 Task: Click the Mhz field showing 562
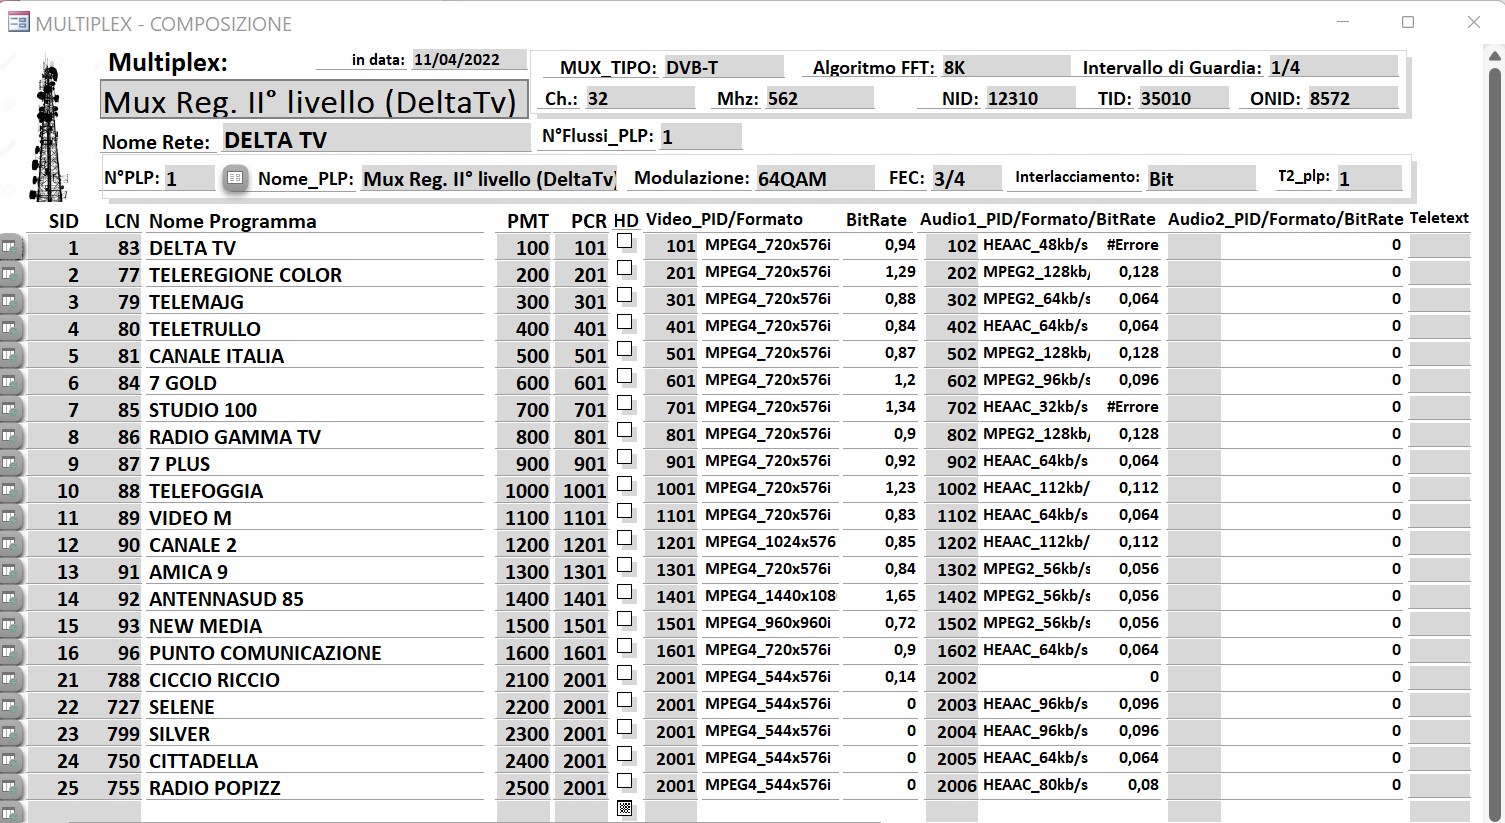click(820, 98)
